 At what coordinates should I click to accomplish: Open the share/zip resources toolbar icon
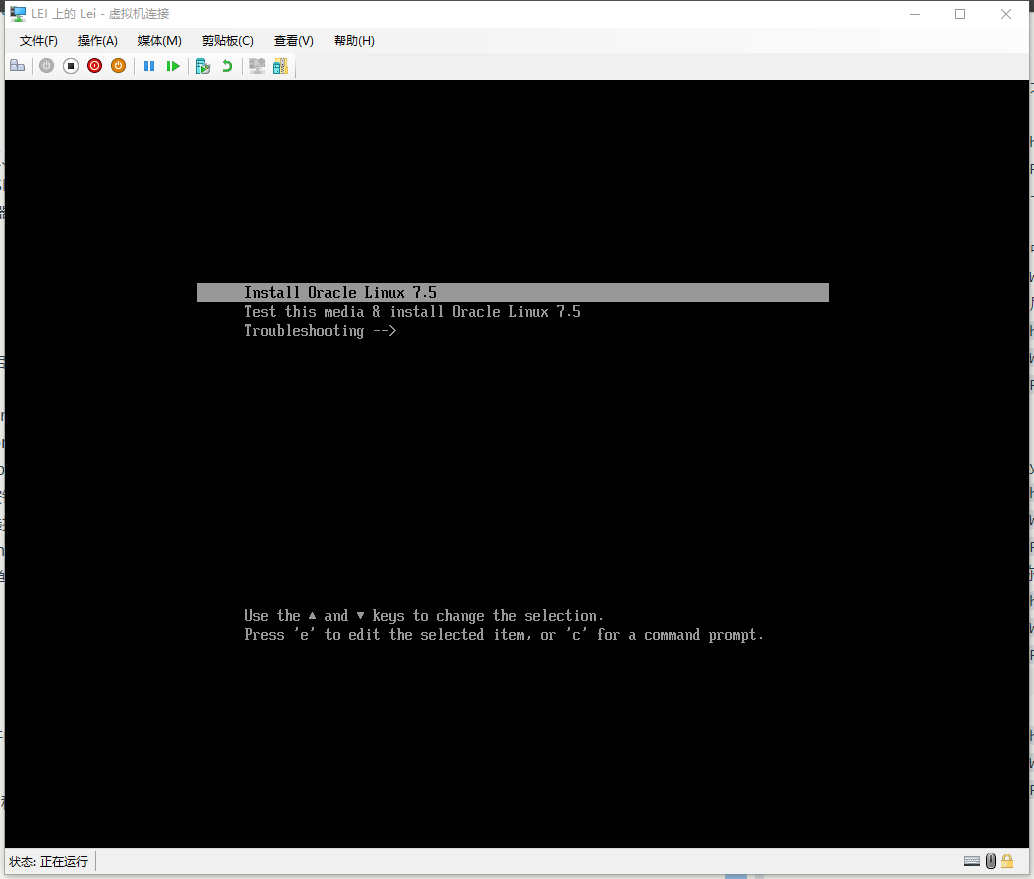(x=280, y=66)
